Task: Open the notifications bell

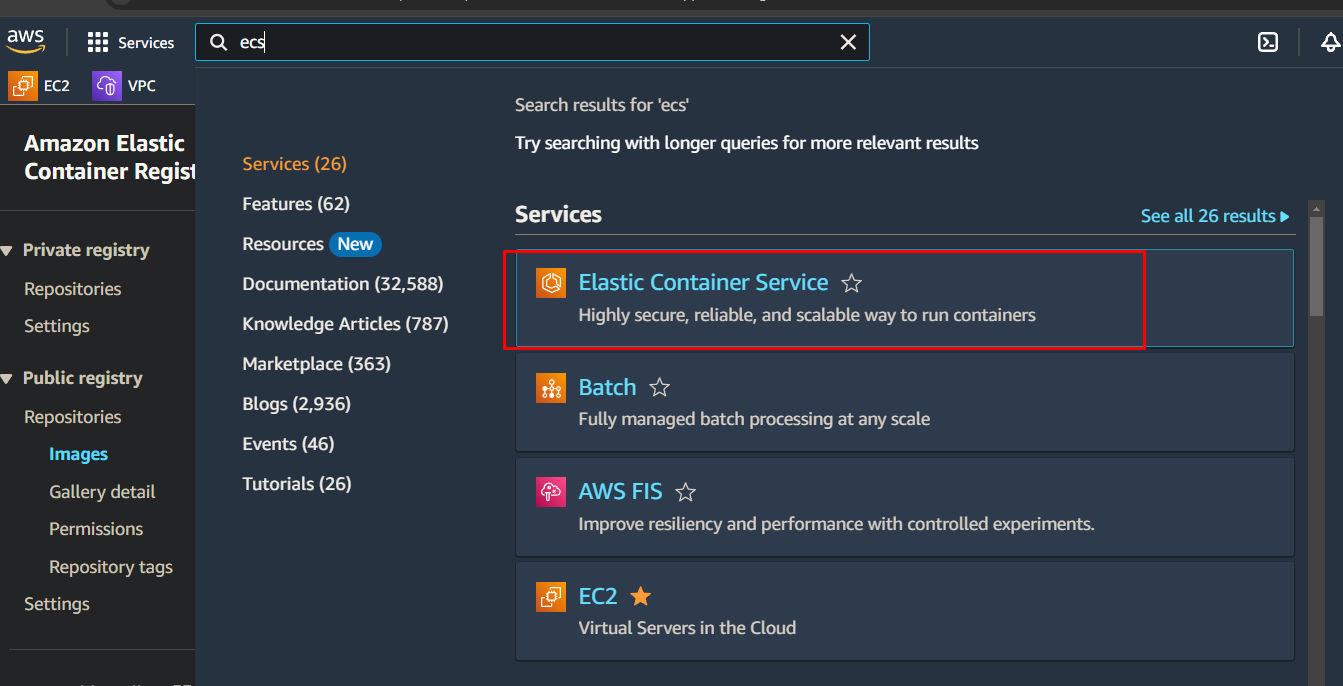Action: click(x=1329, y=42)
